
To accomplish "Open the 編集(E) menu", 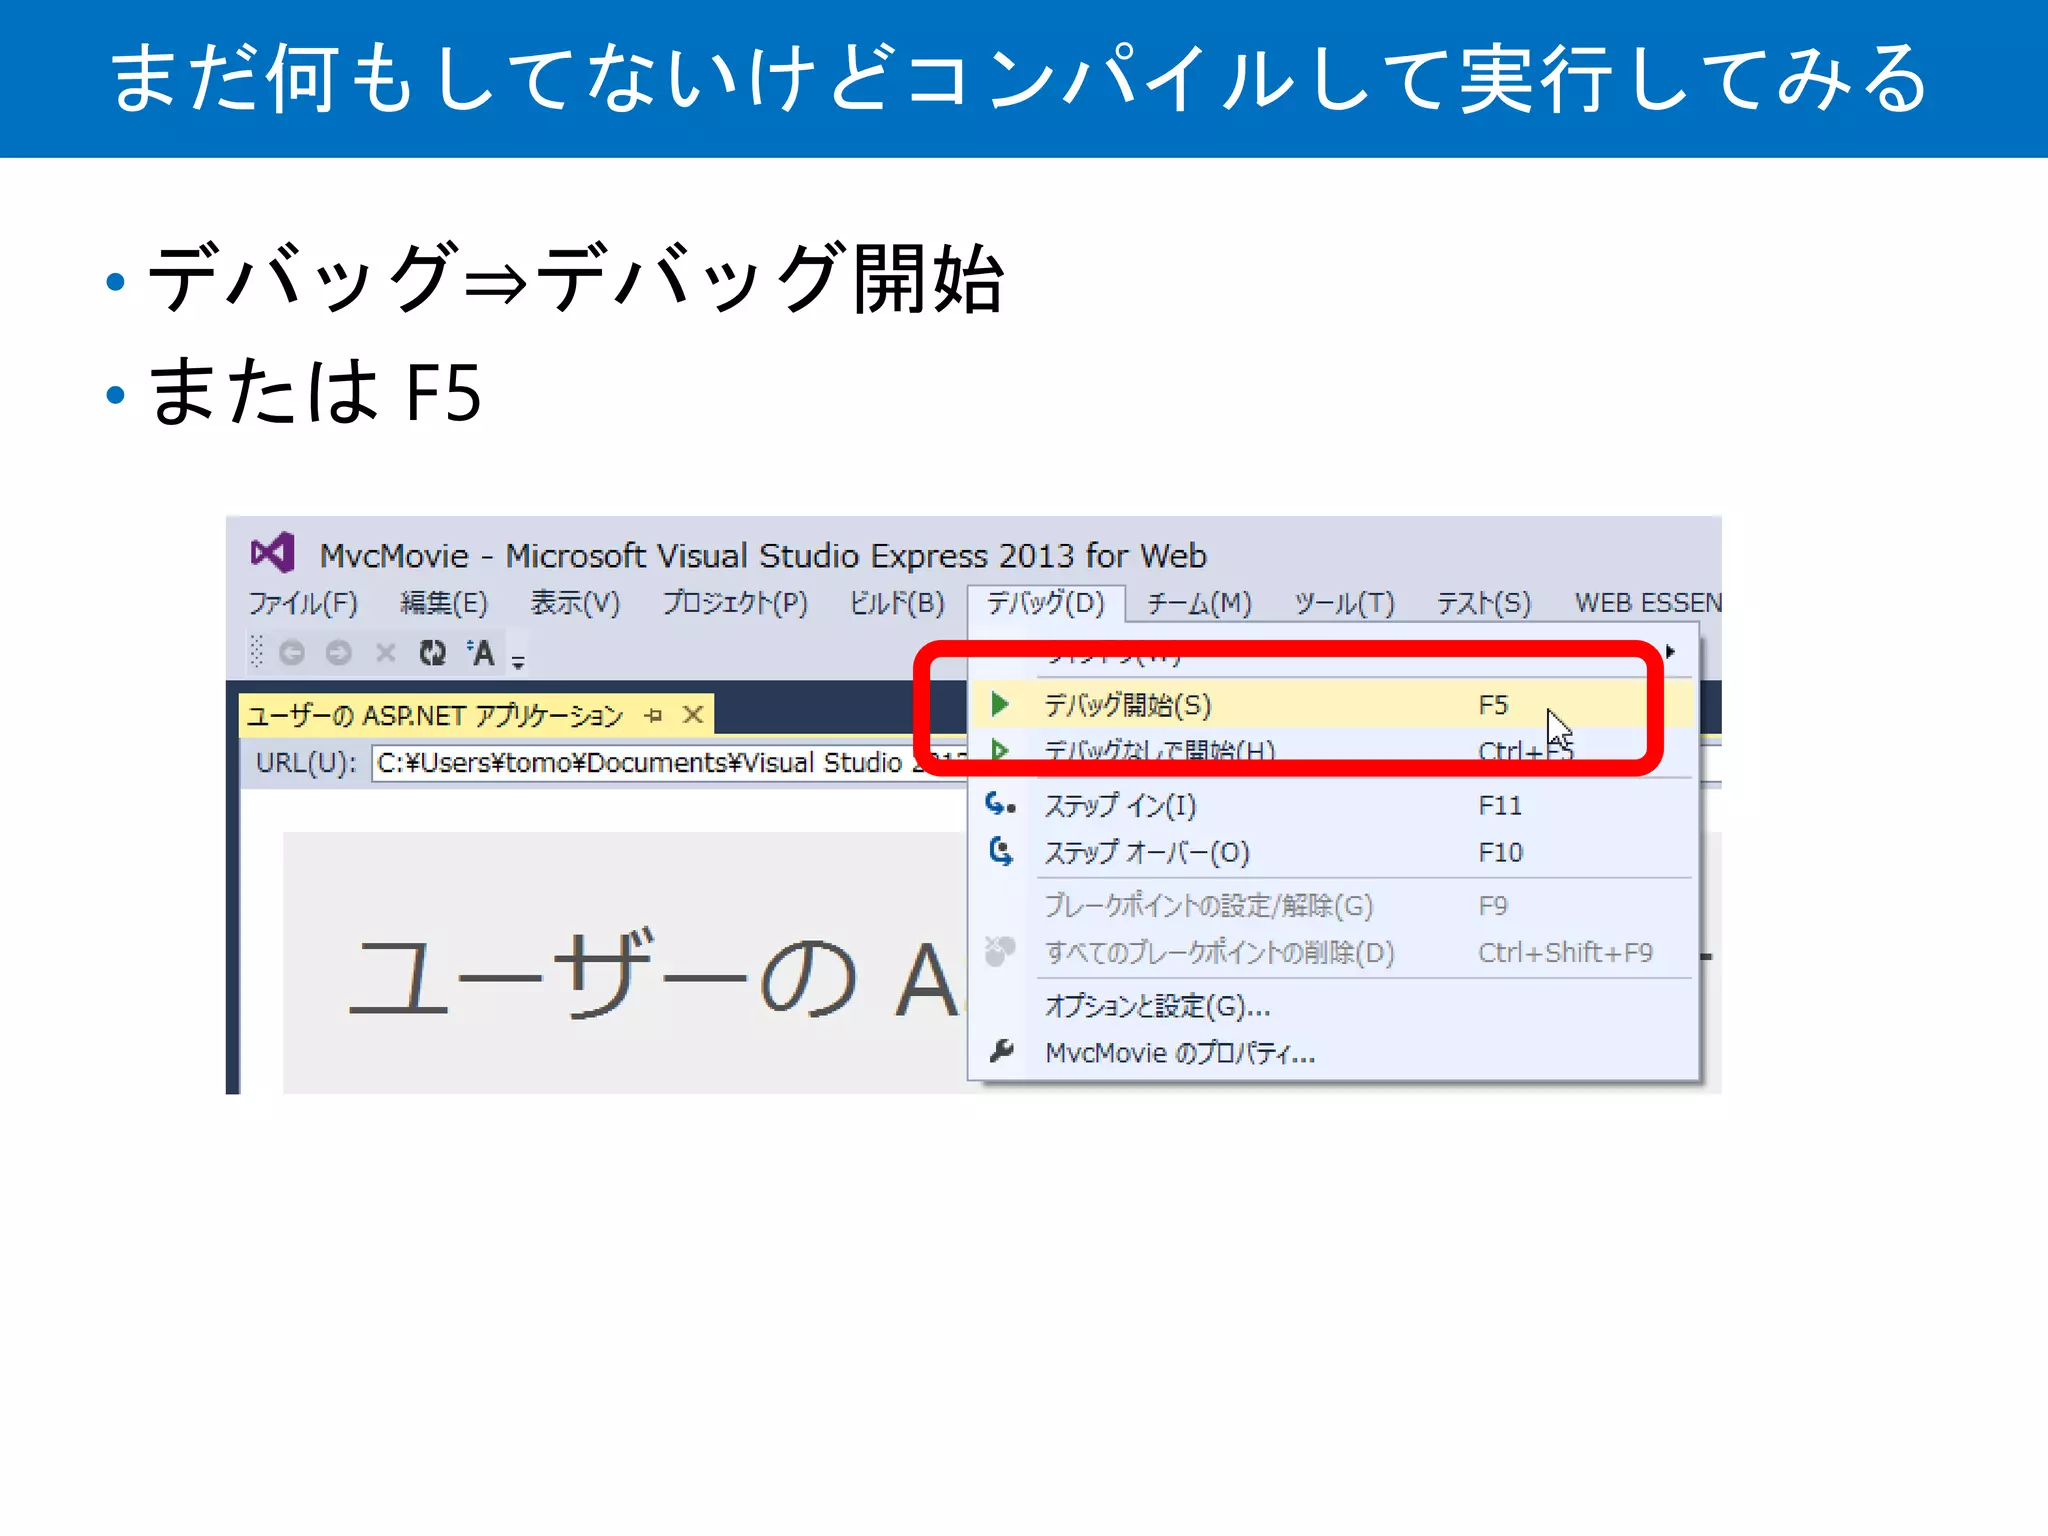I will click(x=444, y=603).
